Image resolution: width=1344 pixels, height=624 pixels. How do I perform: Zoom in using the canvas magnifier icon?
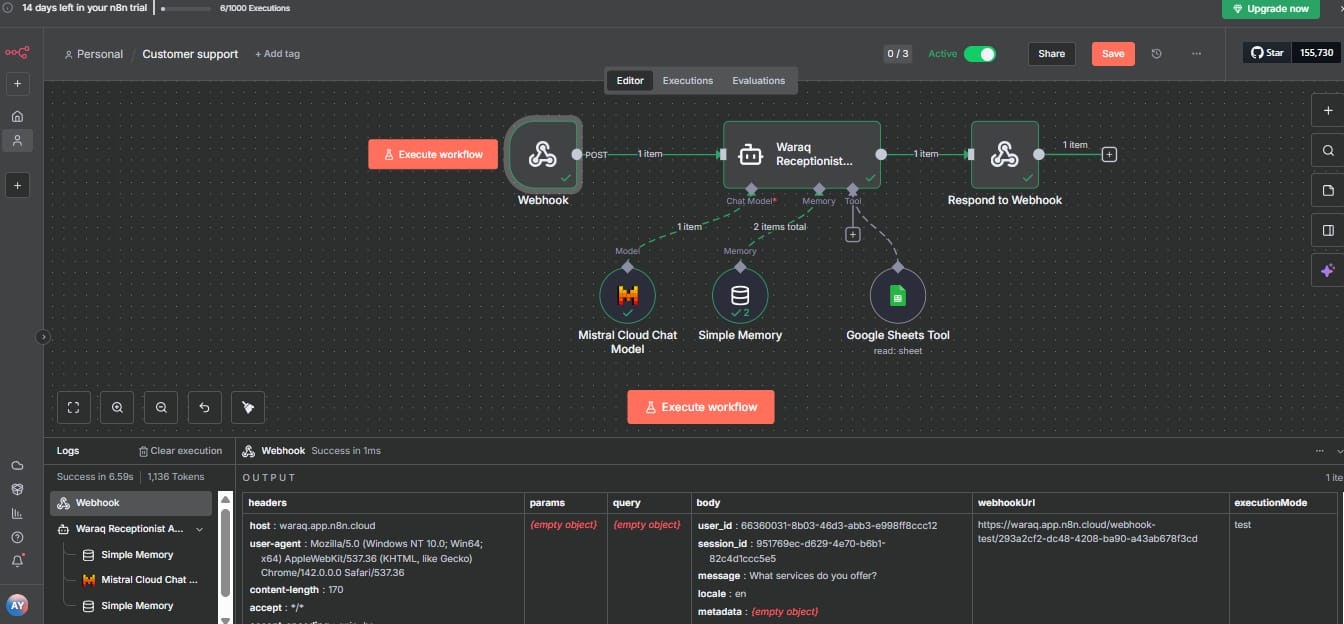pyautogui.click(x=117, y=407)
